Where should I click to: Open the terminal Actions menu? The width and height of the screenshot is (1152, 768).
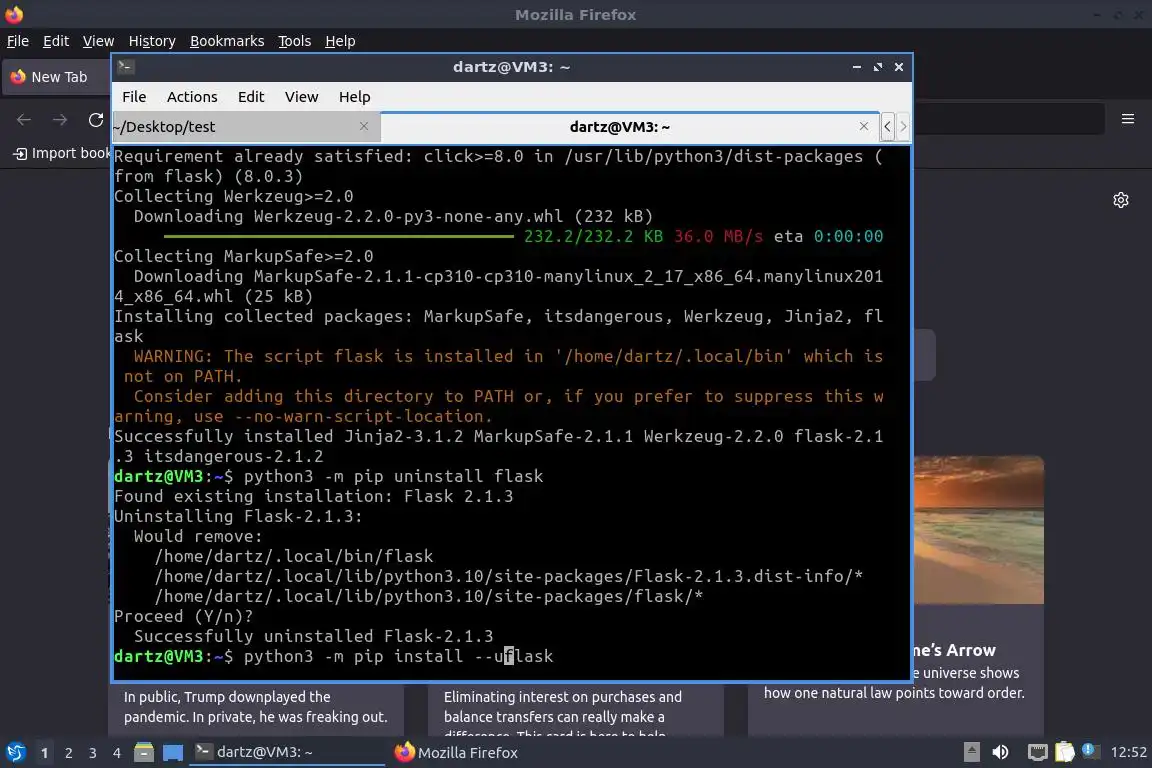tap(192, 97)
